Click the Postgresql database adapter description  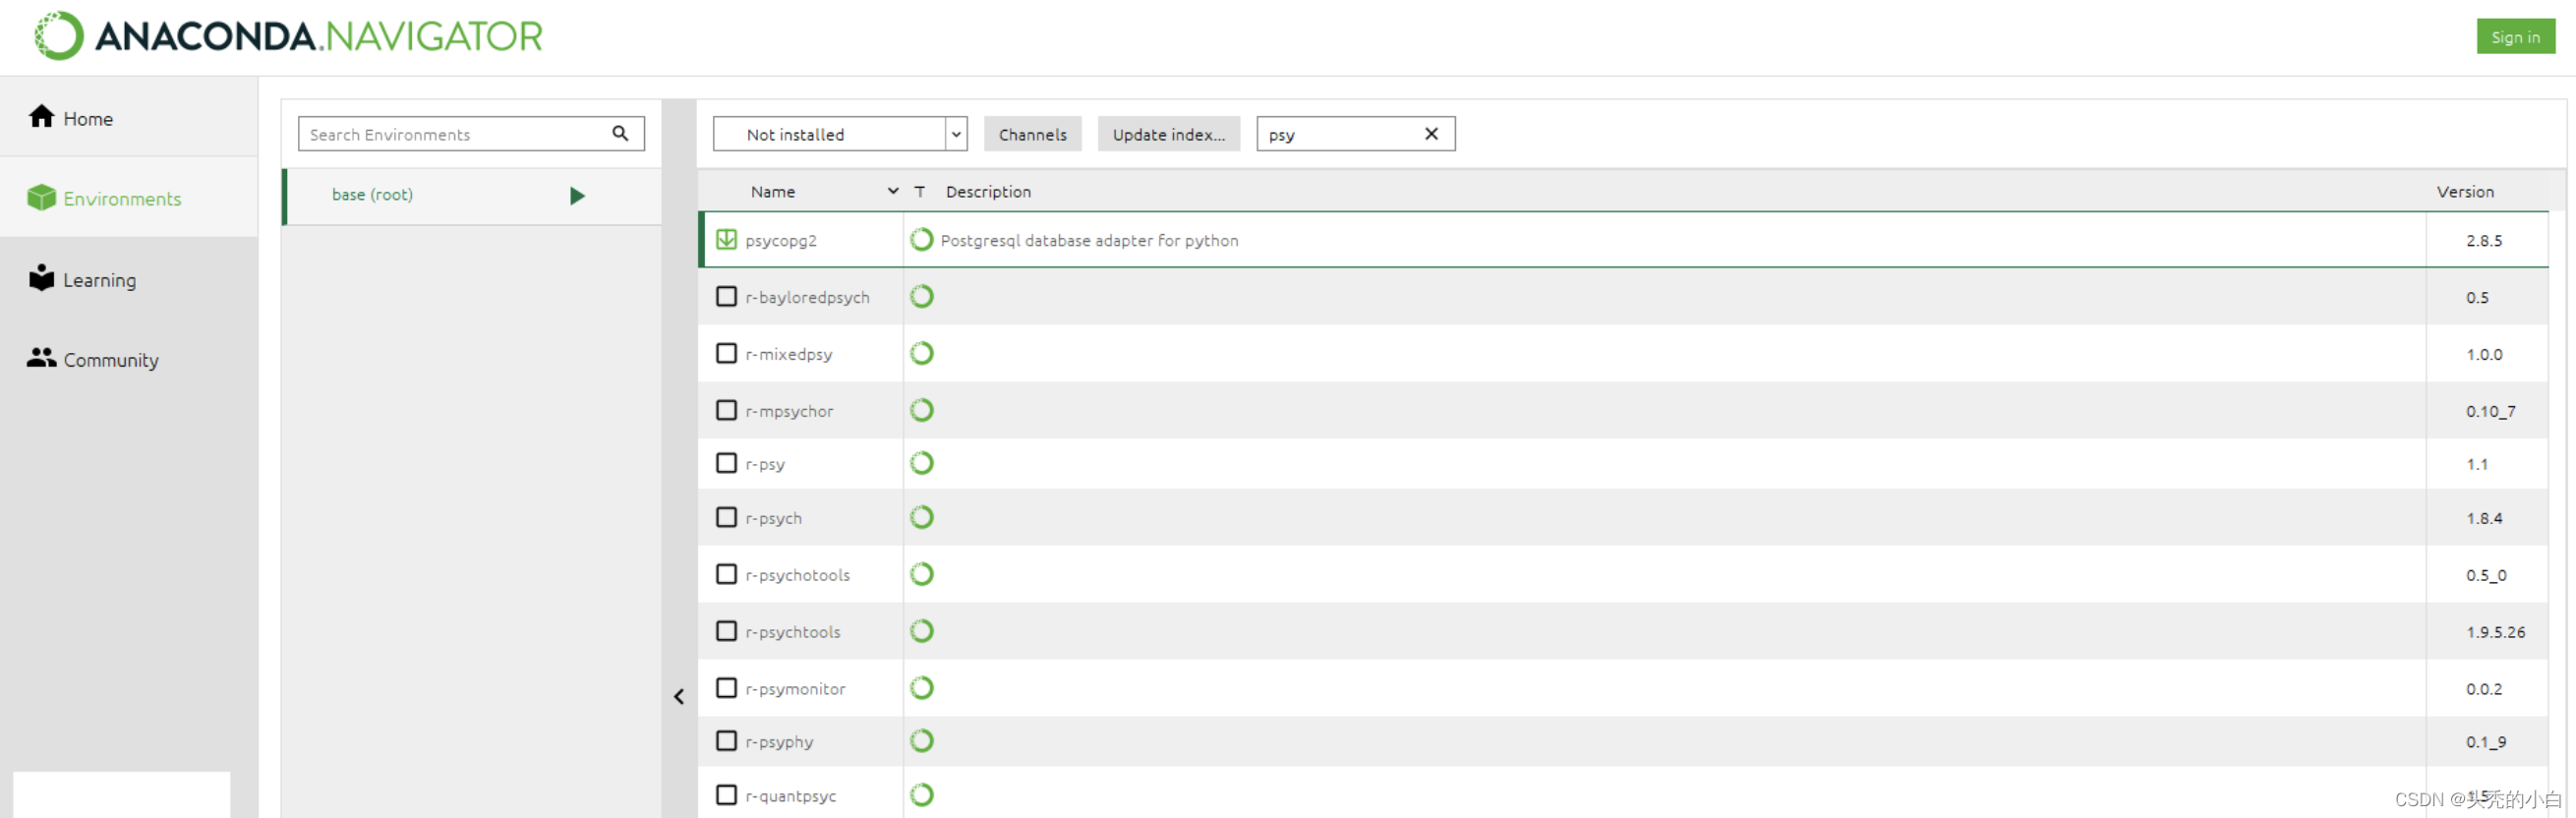pos(1089,241)
